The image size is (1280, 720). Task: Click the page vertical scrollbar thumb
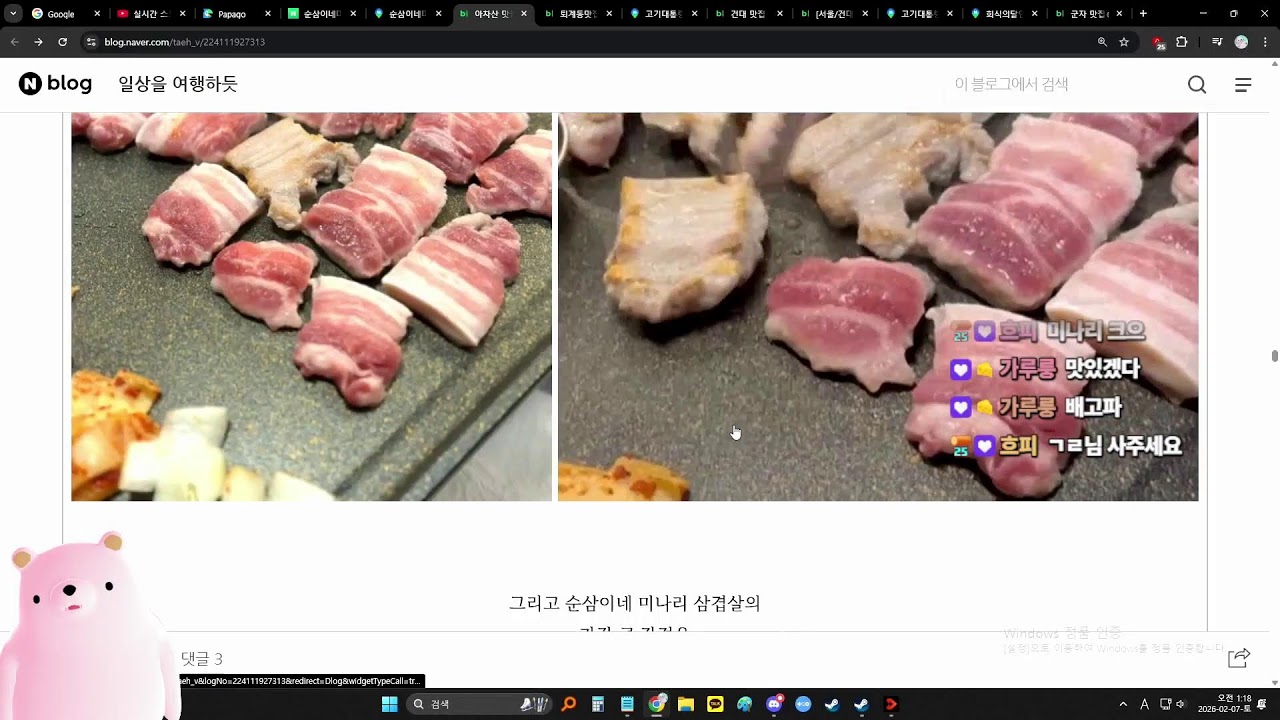(x=1274, y=356)
